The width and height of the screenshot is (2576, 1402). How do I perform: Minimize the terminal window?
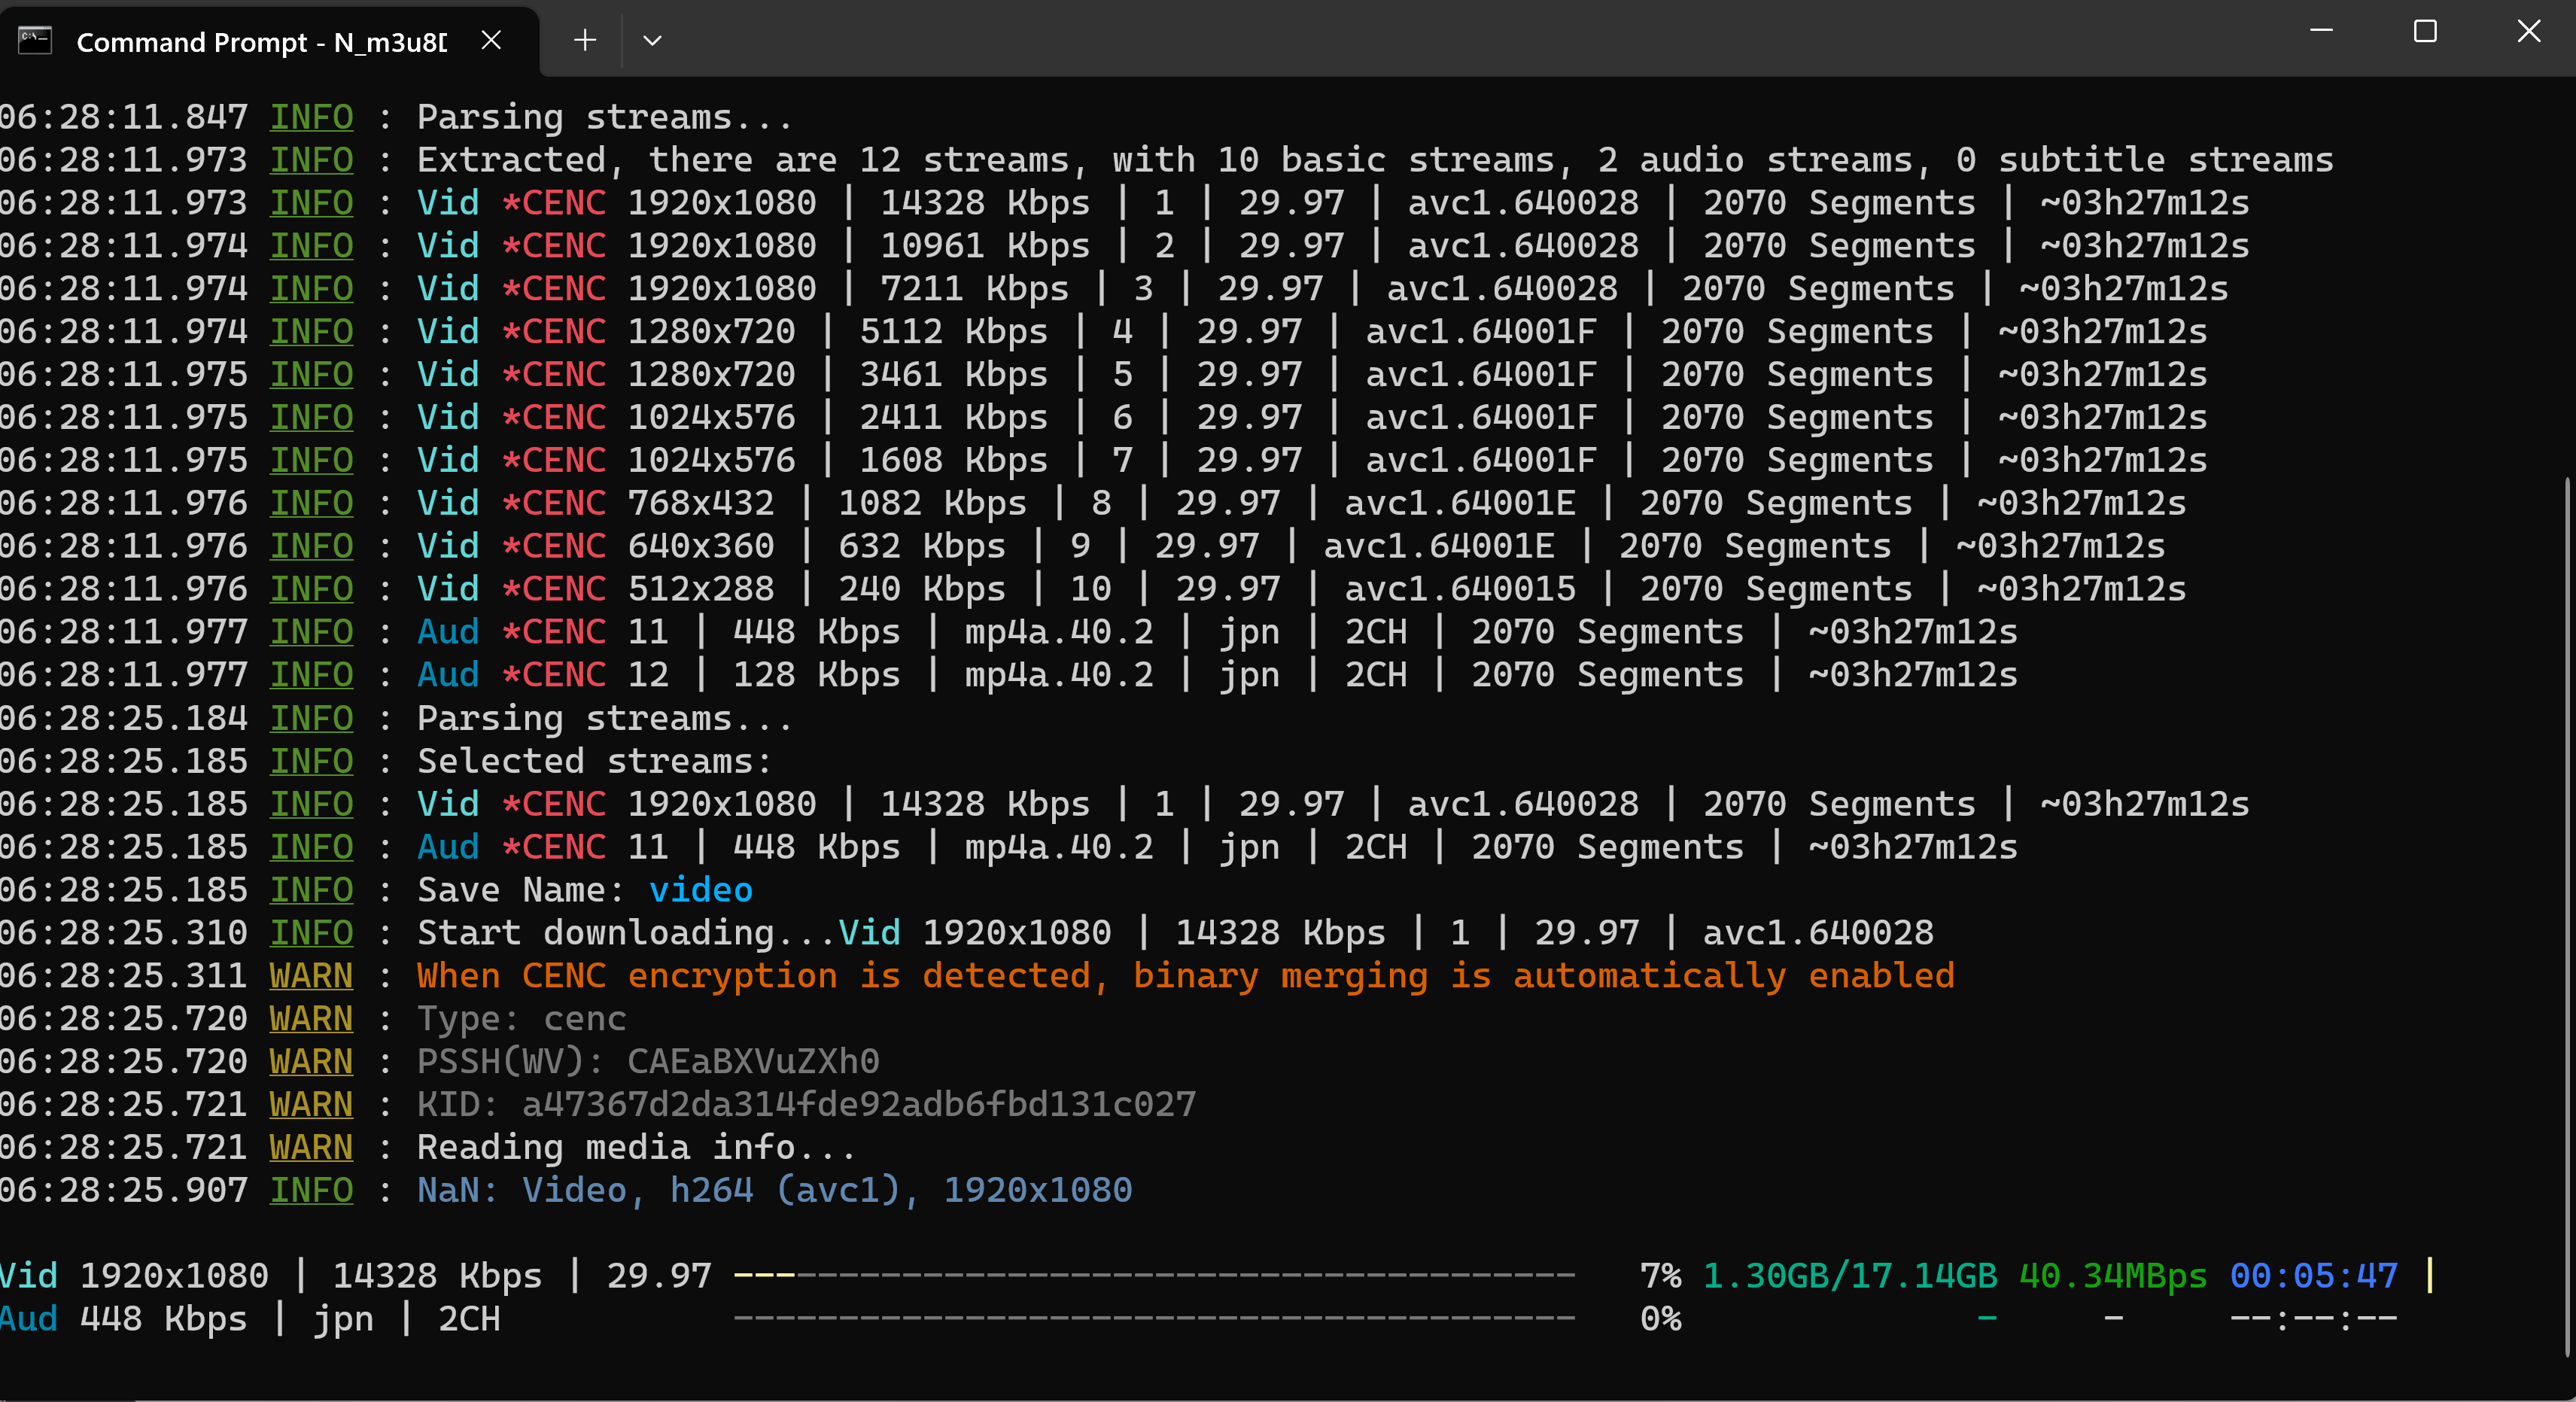(x=2321, y=32)
